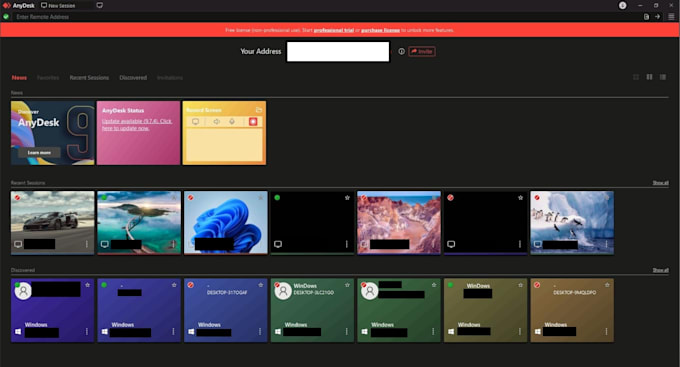Open options menu of offline black session tile

click(520, 244)
